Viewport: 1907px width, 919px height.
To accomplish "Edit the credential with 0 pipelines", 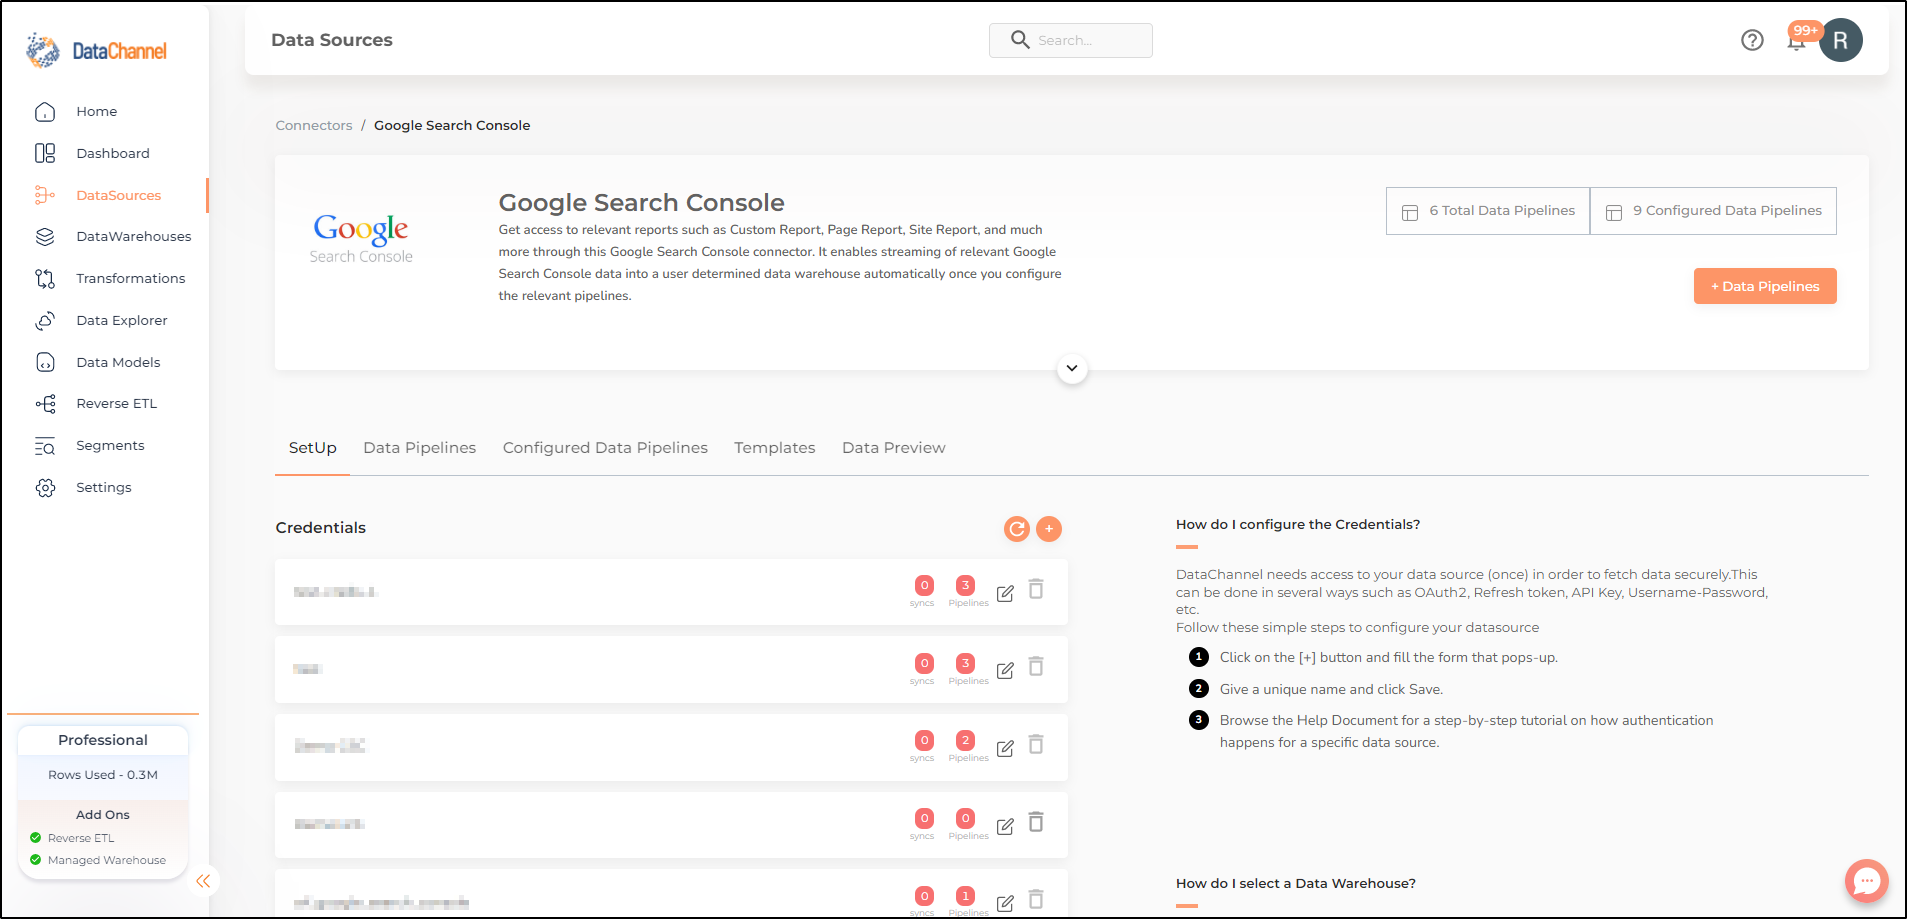I will [x=1005, y=826].
